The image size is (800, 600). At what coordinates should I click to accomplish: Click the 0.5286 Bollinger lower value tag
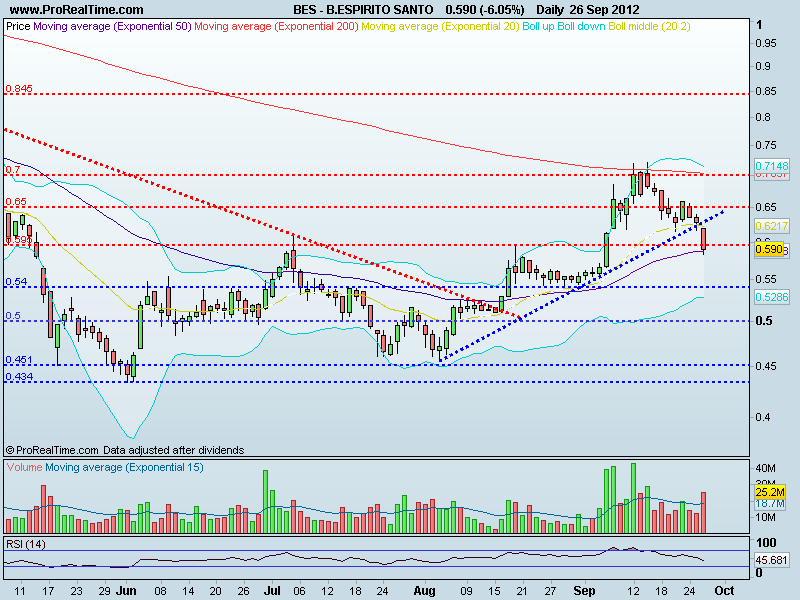coord(771,296)
